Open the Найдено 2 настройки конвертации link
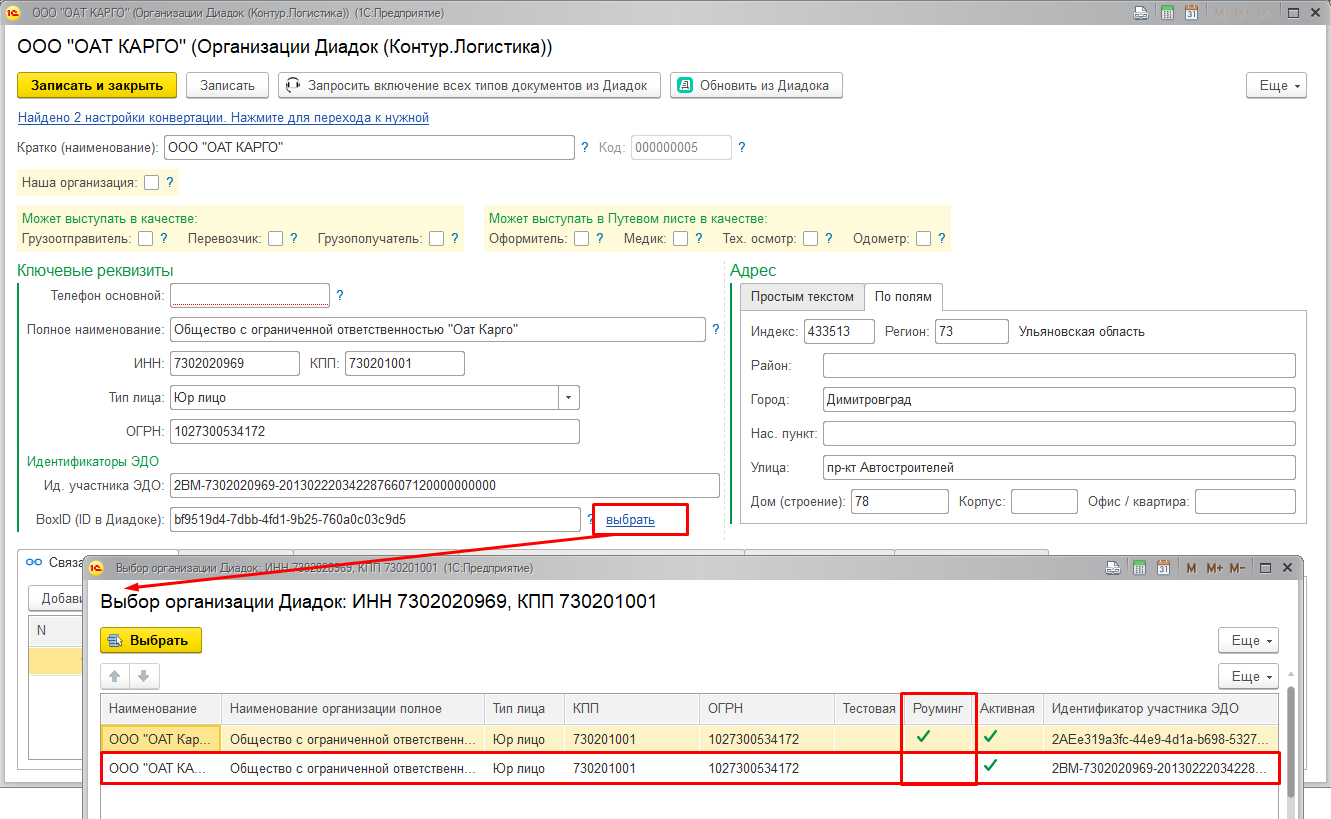 coord(223,118)
